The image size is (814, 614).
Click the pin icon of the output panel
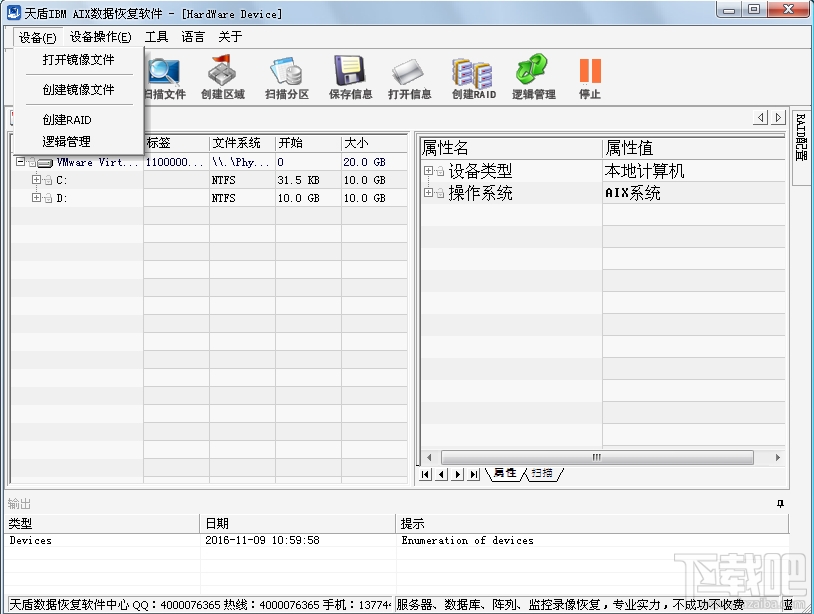[x=780, y=503]
